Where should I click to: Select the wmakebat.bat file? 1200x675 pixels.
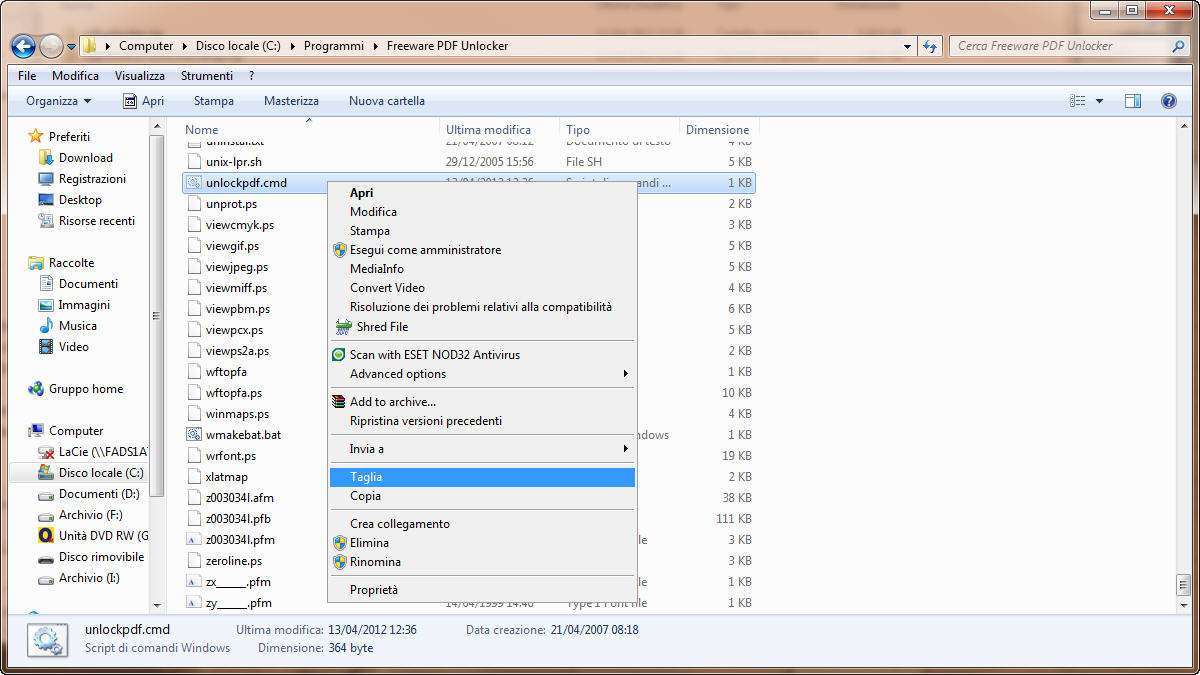(243, 435)
